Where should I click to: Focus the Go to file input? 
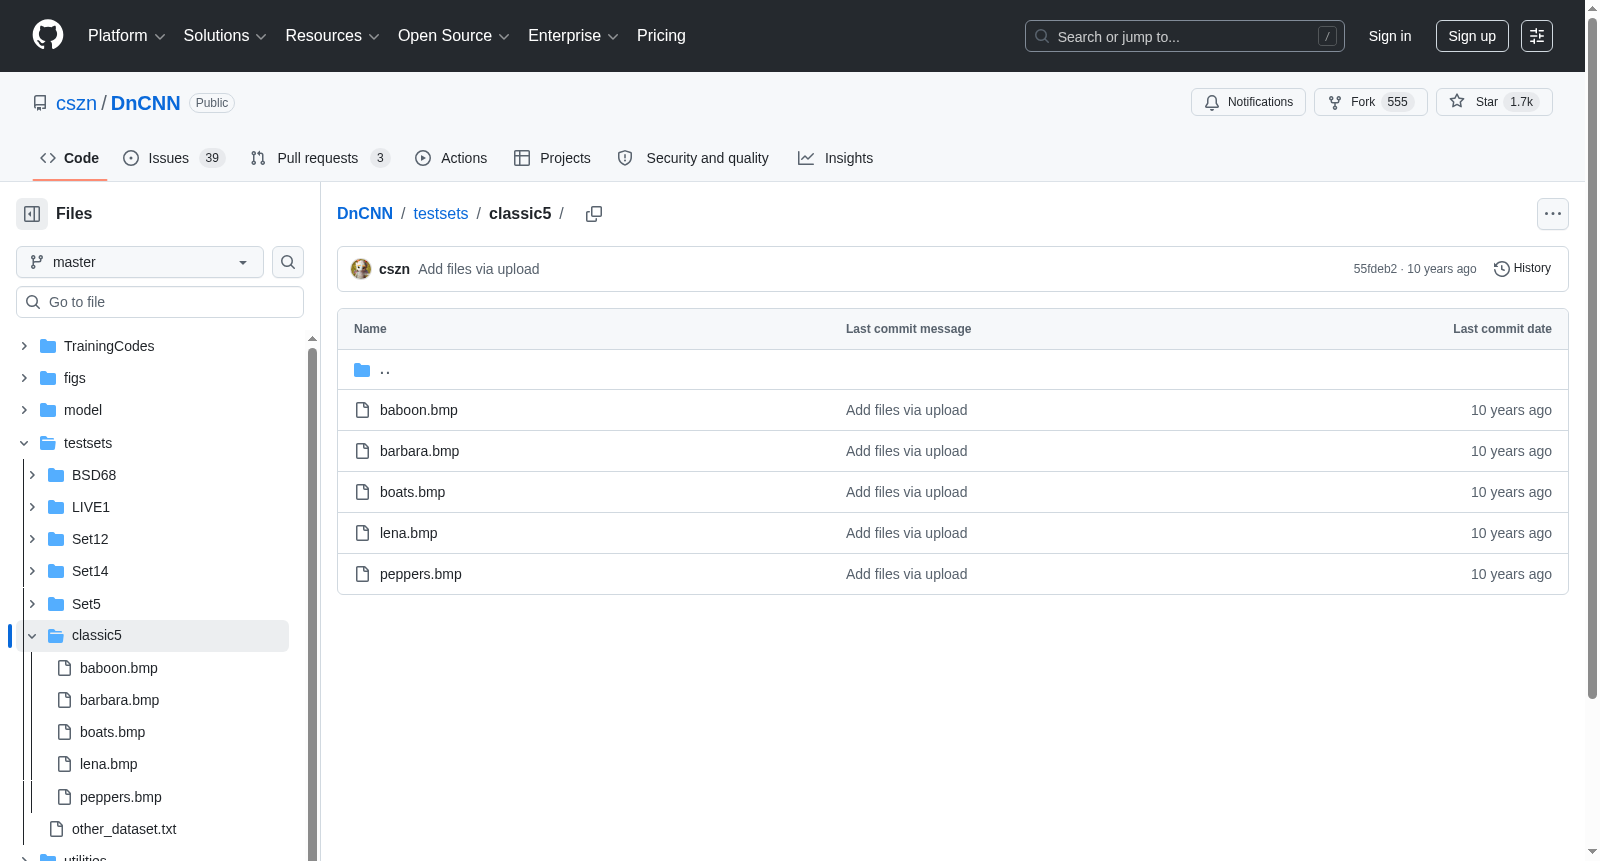click(160, 302)
